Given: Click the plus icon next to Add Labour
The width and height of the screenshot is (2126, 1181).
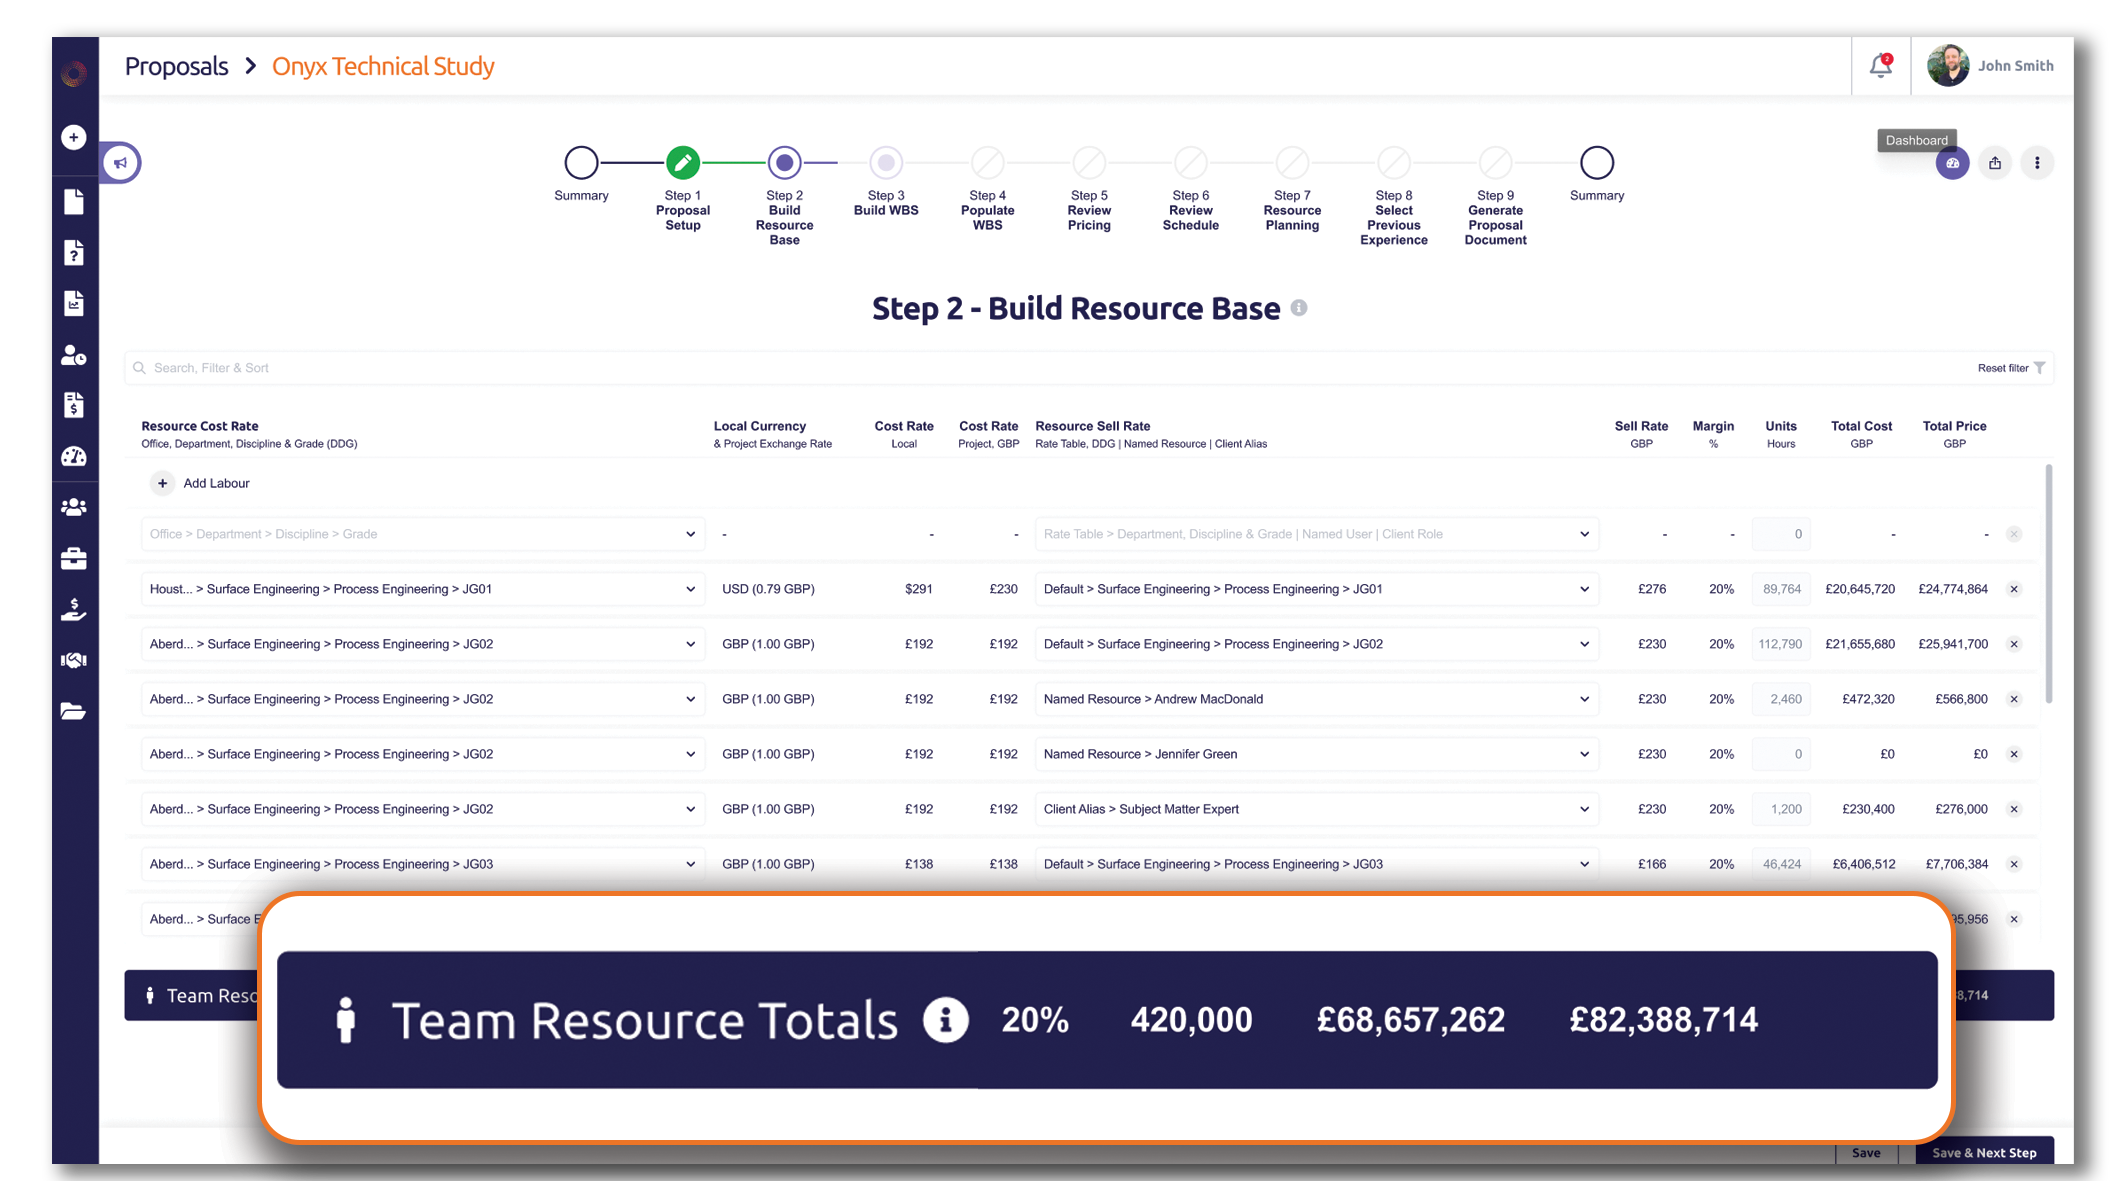Looking at the screenshot, I should pos(162,483).
